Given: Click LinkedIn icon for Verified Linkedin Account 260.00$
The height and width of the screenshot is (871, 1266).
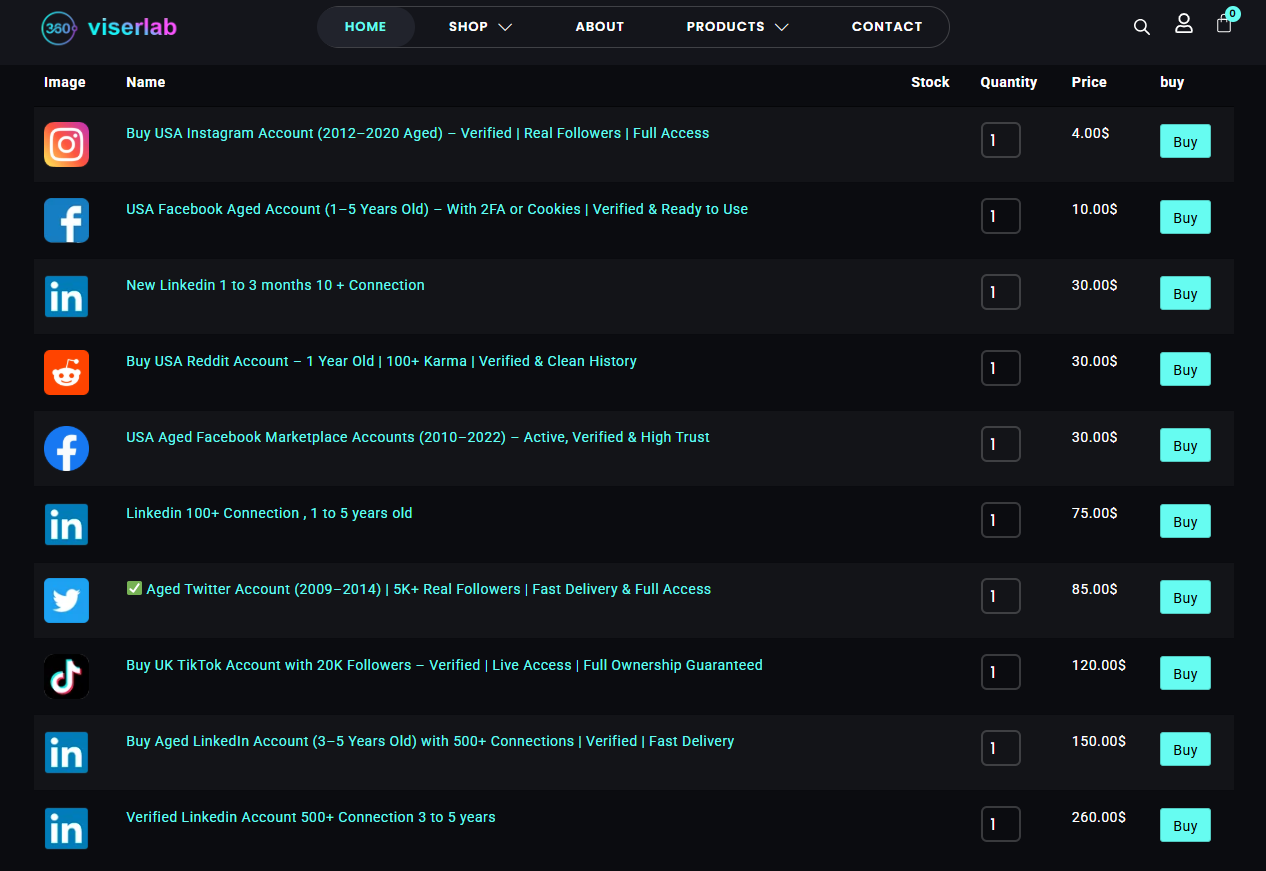Looking at the screenshot, I should click(66, 829).
